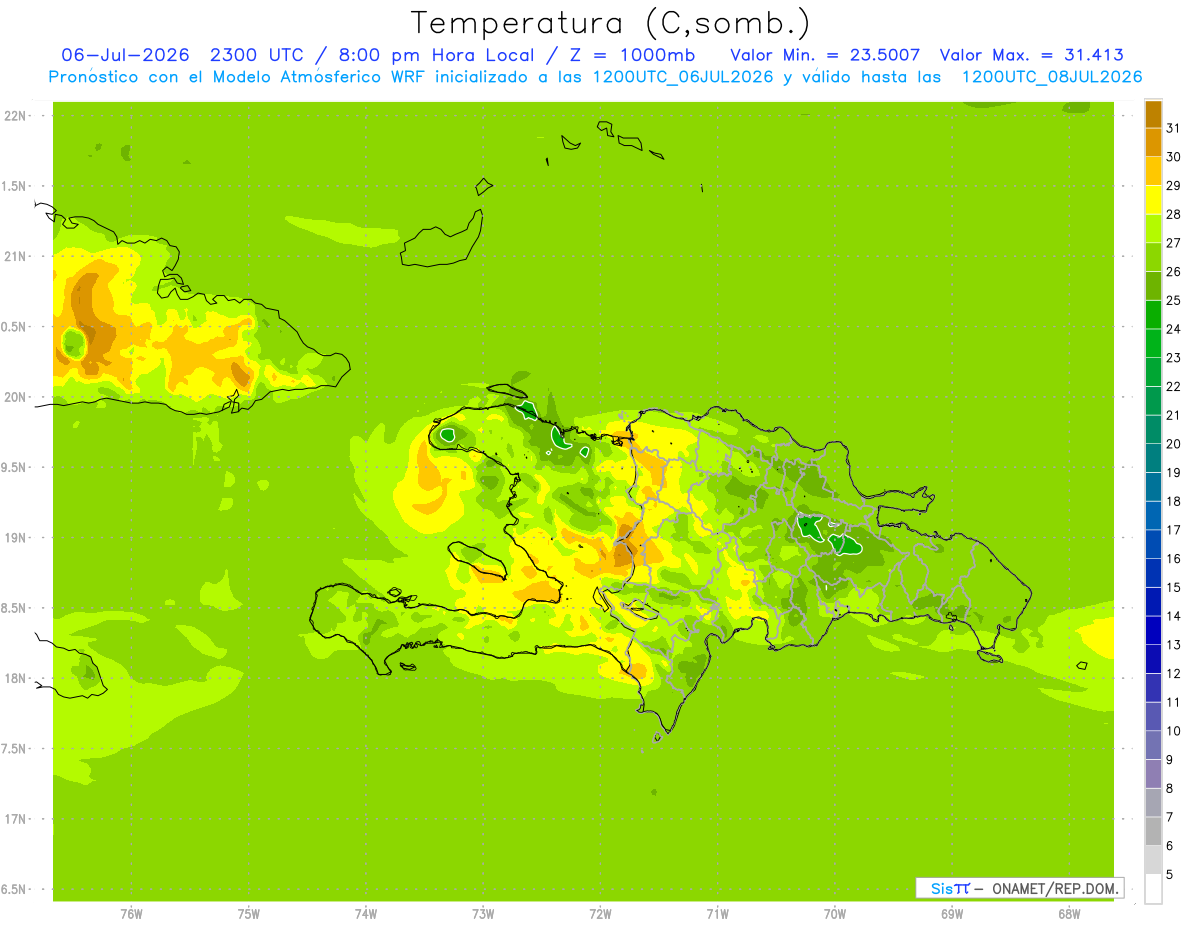
Task: Click the legend value 20
Action: click(x=1173, y=444)
